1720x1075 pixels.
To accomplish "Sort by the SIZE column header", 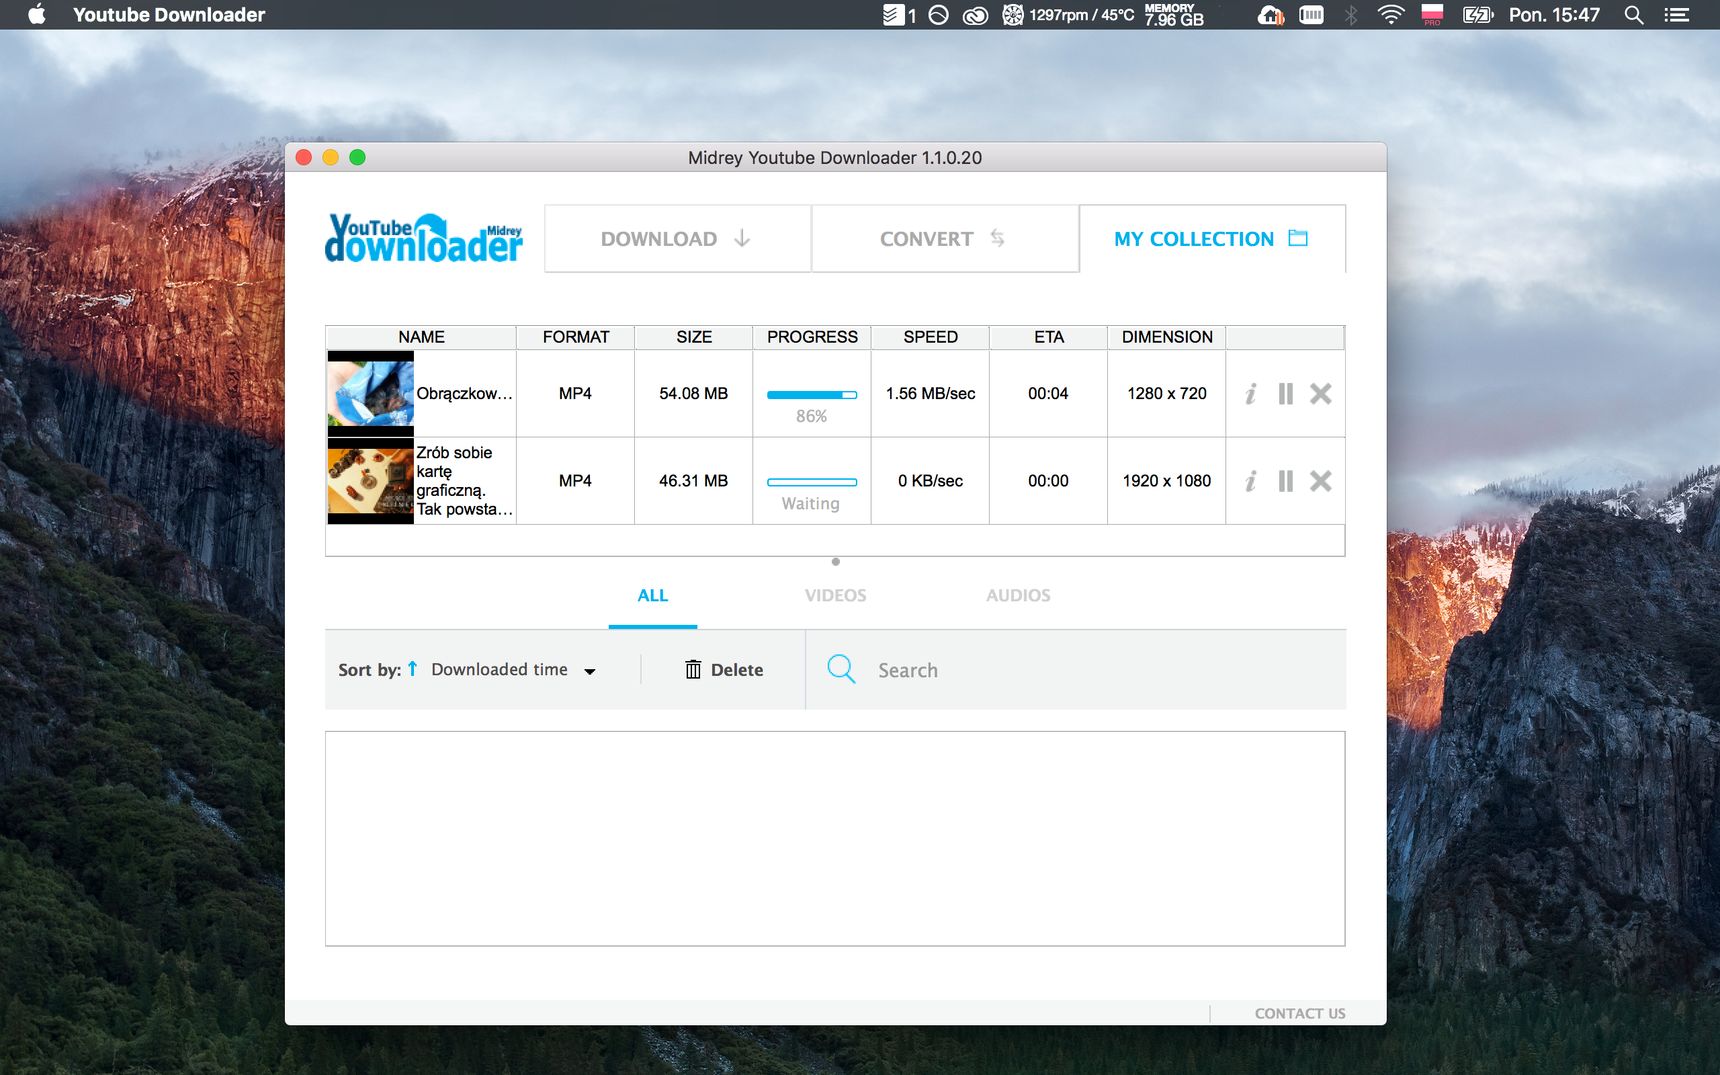I will tap(694, 337).
